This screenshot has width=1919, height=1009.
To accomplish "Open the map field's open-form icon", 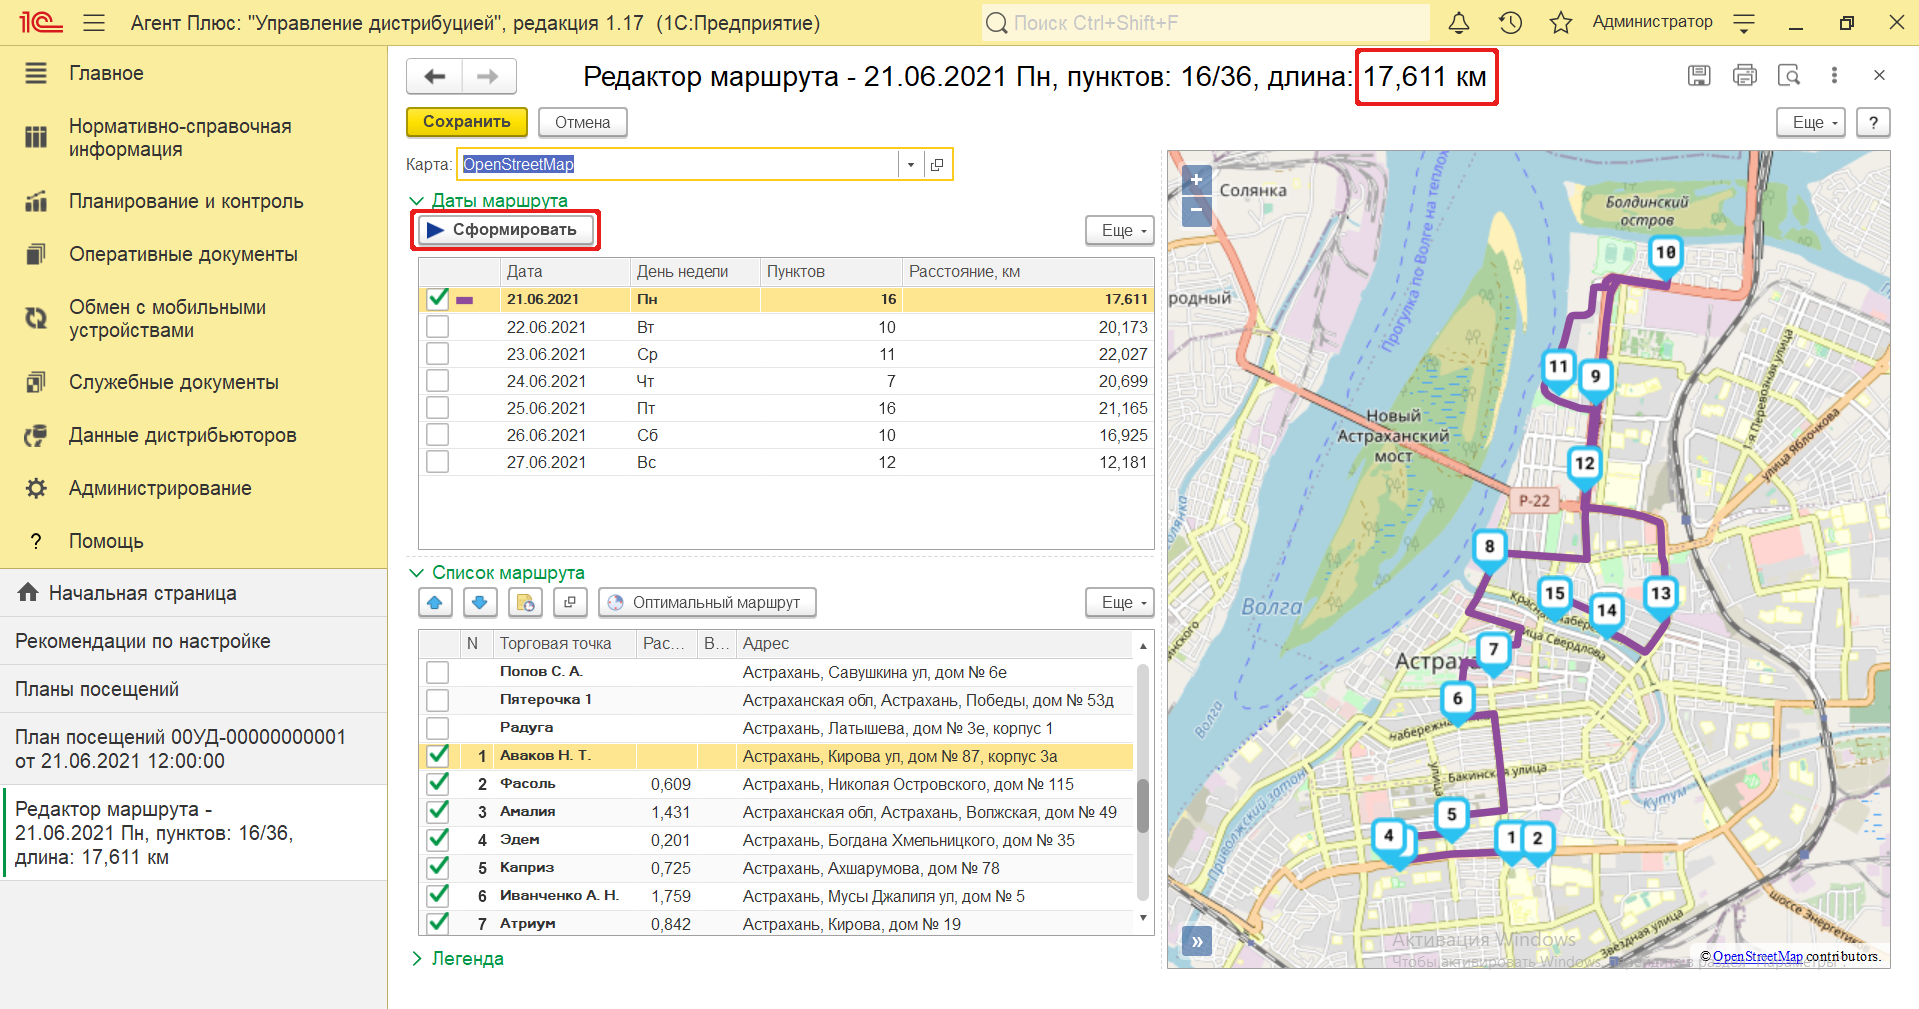I will pos(937,164).
